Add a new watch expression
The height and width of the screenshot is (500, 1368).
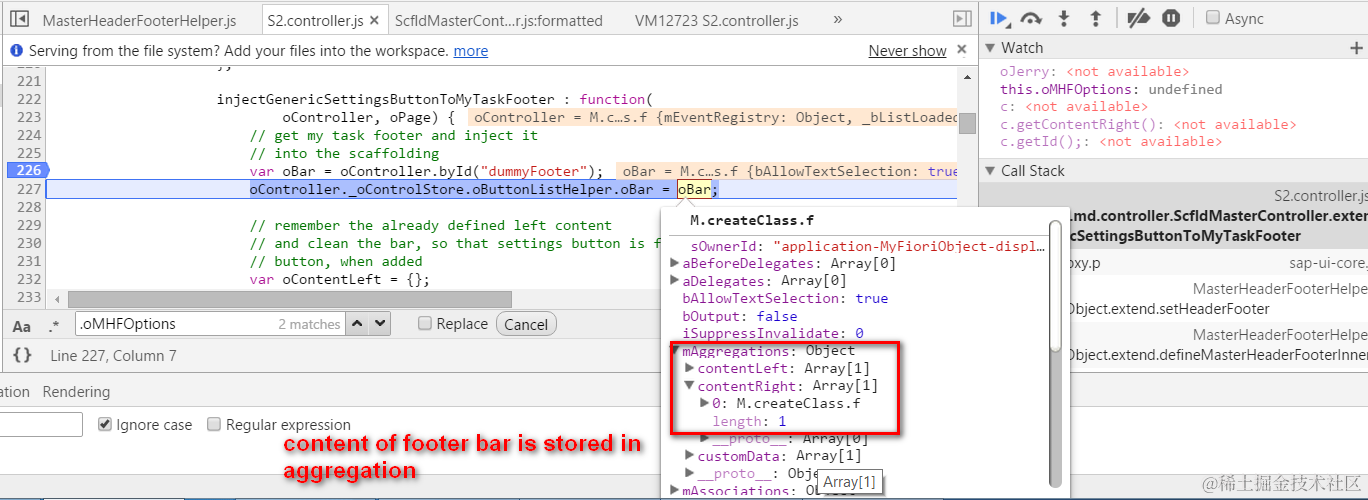coord(1356,48)
